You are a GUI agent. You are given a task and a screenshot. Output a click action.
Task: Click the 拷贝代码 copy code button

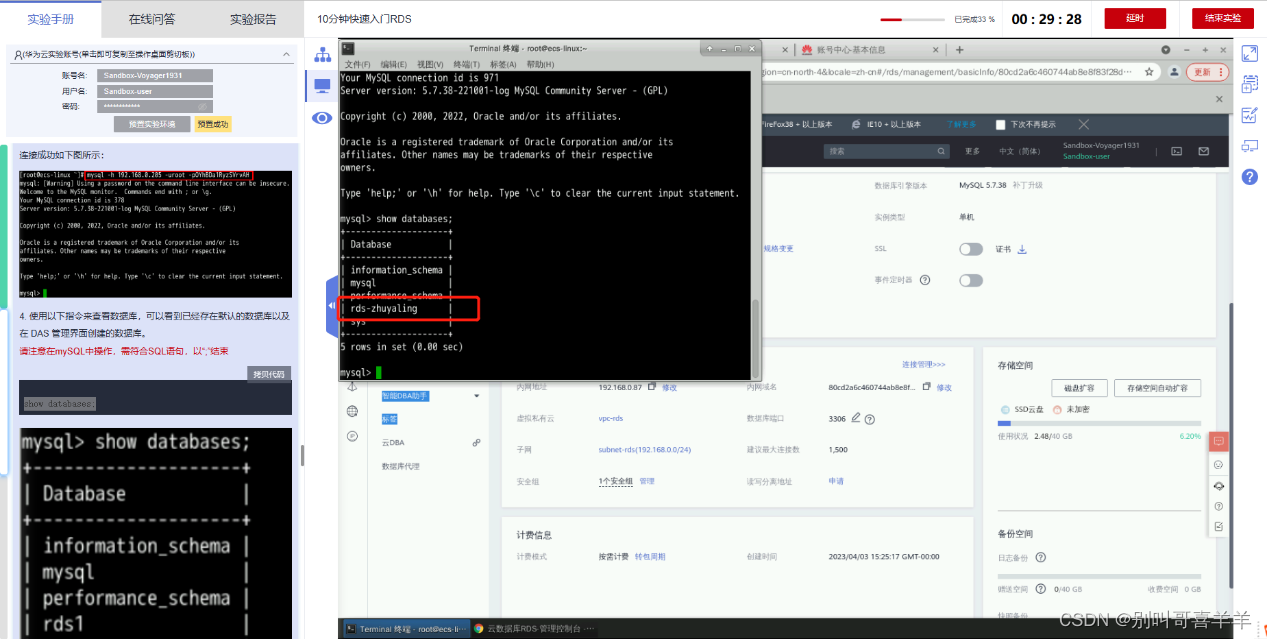tap(269, 373)
